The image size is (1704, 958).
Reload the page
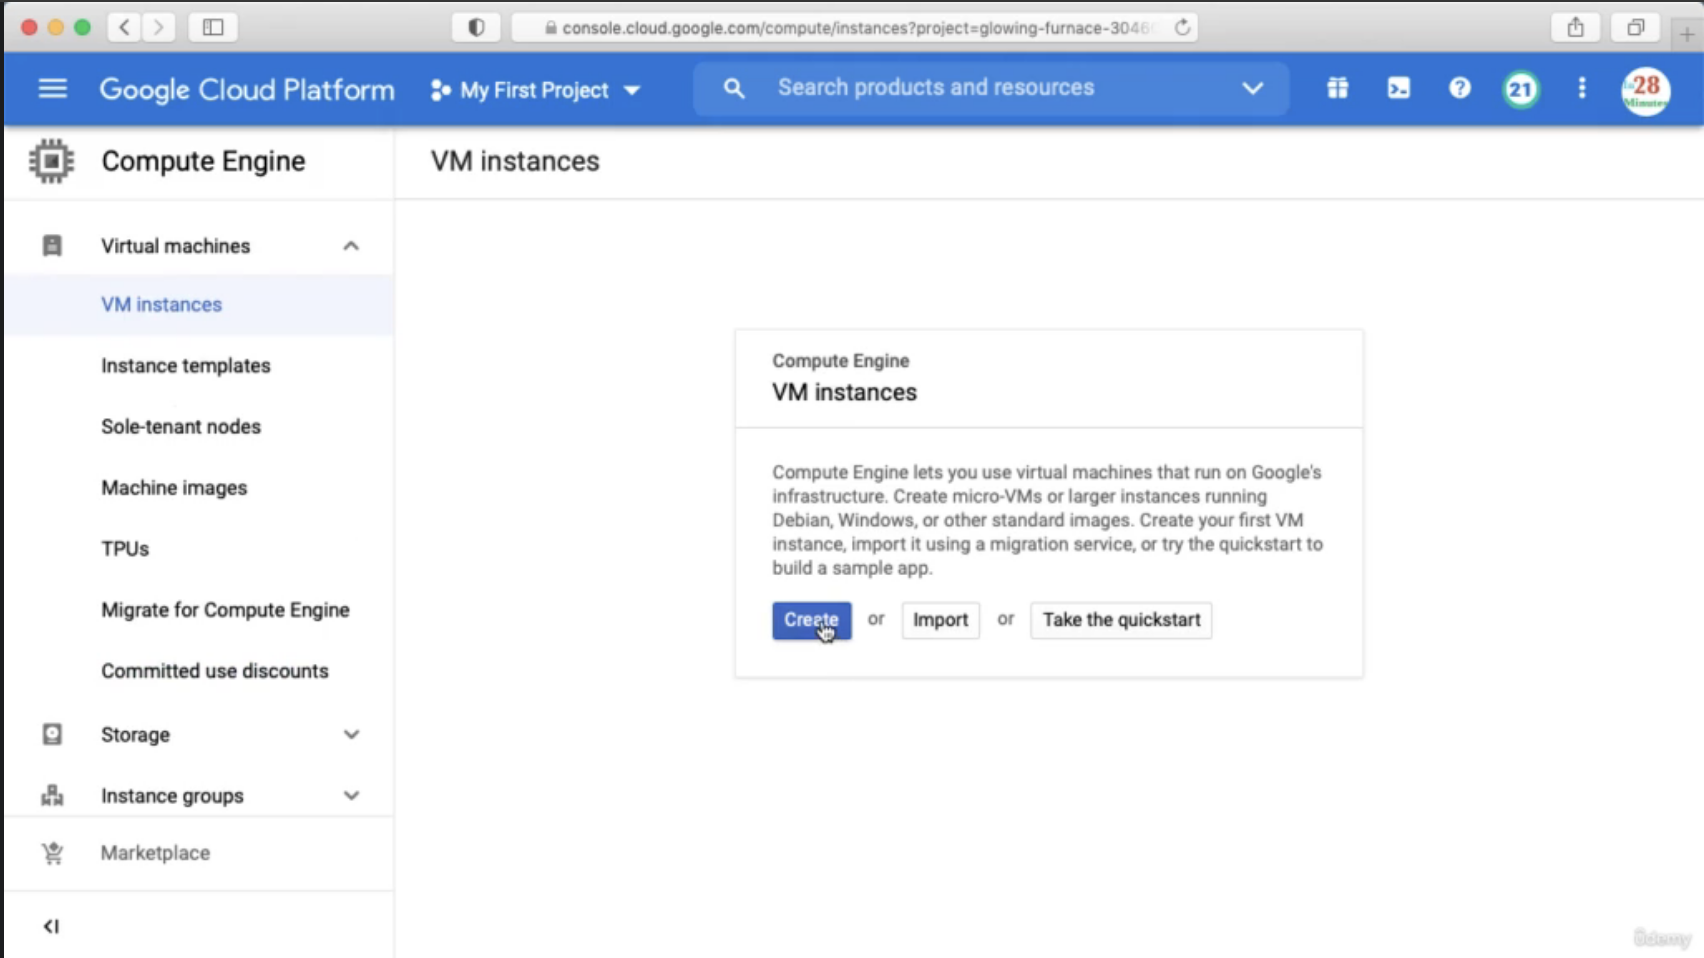coord(1182,28)
